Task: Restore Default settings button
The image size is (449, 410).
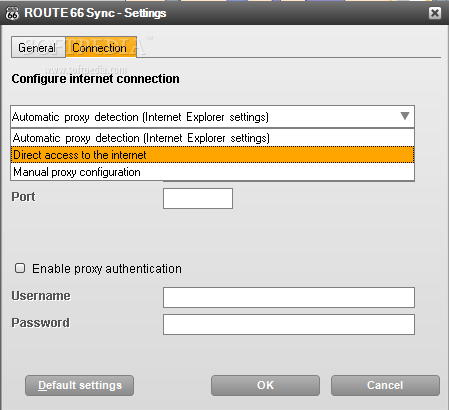Action: pyautogui.click(x=79, y=385)
